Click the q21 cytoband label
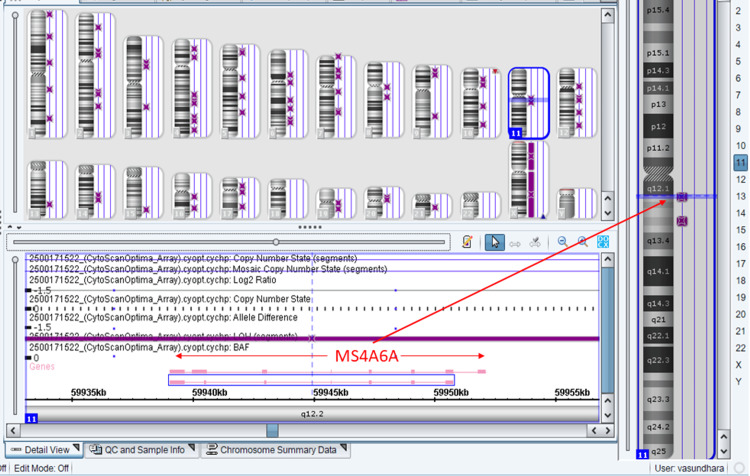Viewport: 750px width, 476px height. (658, 320)
